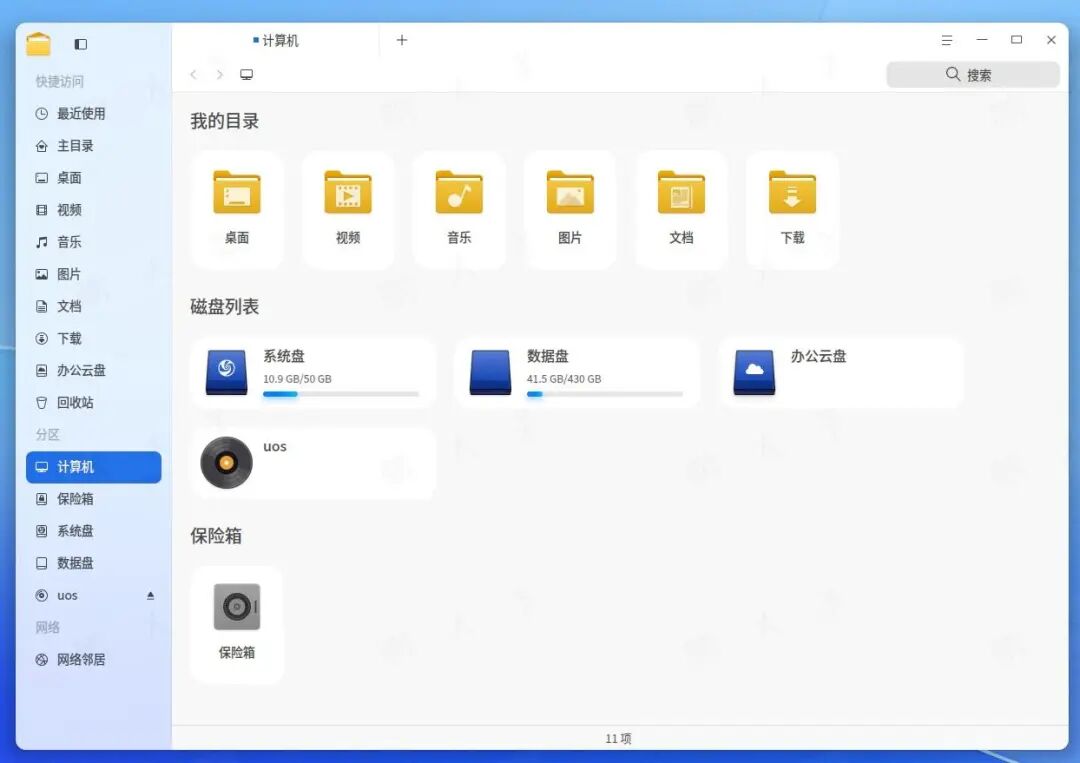This screenshot has width=1080, height=763.
Task: Select 最近使用 in the sidebar
Action: click(x=81, y=114)
